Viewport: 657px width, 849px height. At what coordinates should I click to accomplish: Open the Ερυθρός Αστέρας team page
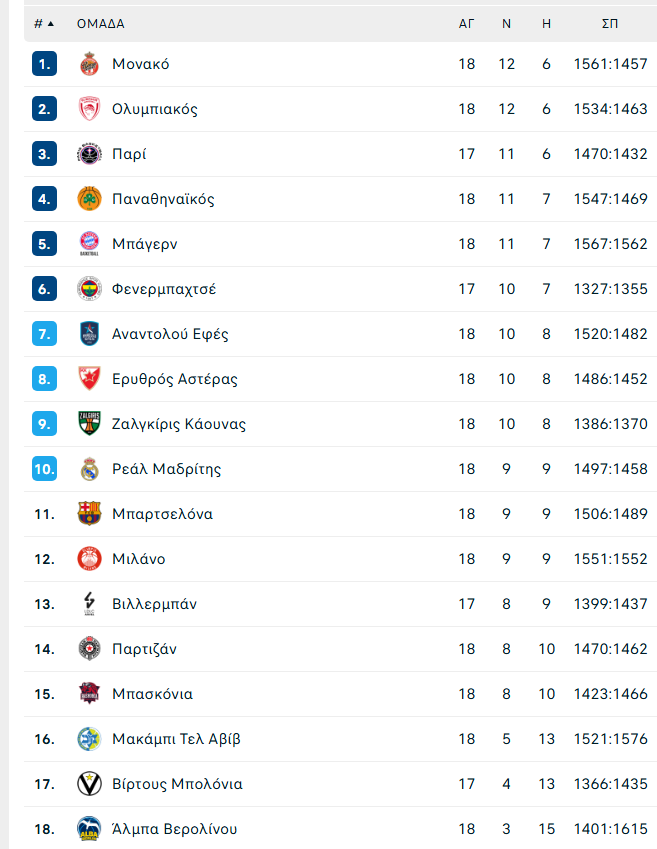175,379
